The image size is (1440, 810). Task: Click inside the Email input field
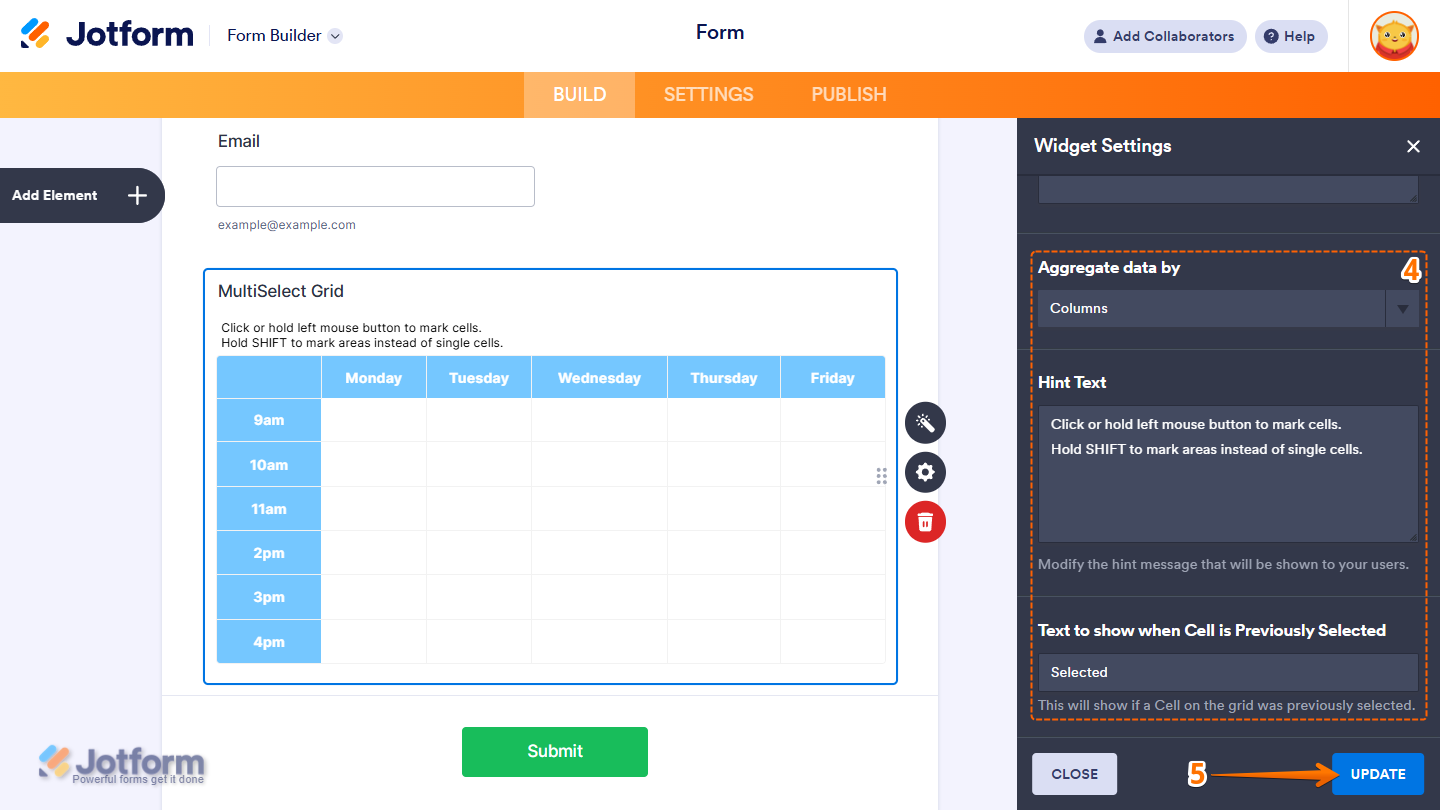click(375, 186)
